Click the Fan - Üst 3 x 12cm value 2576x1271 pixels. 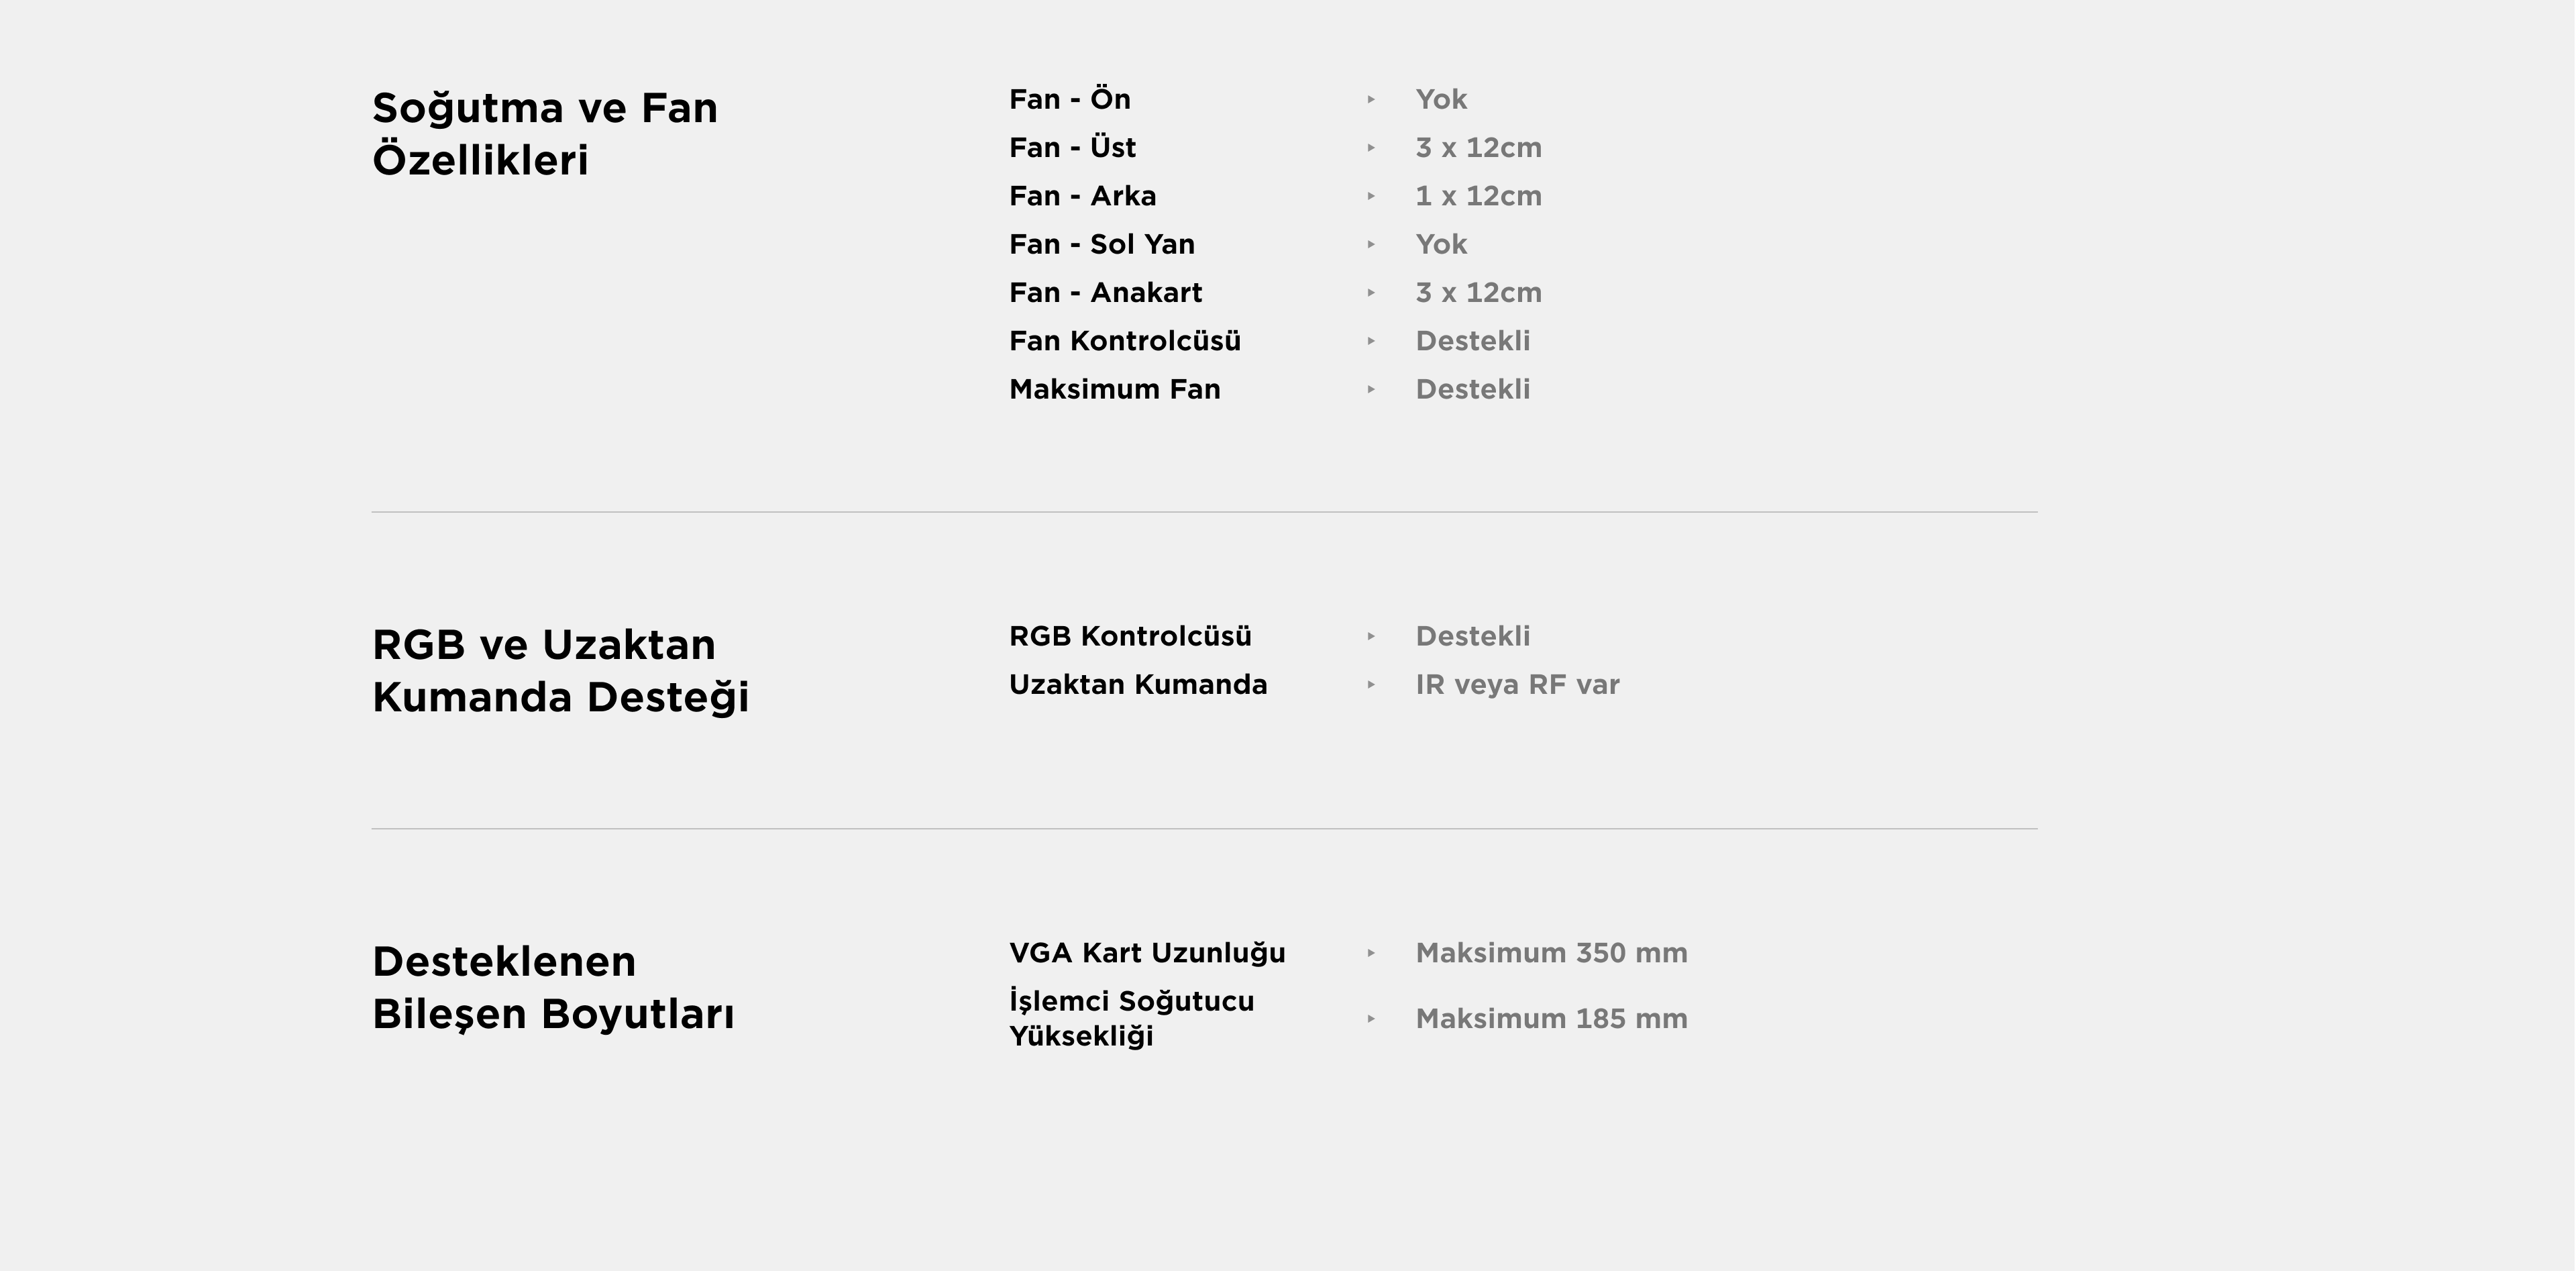pos(1478,148)
